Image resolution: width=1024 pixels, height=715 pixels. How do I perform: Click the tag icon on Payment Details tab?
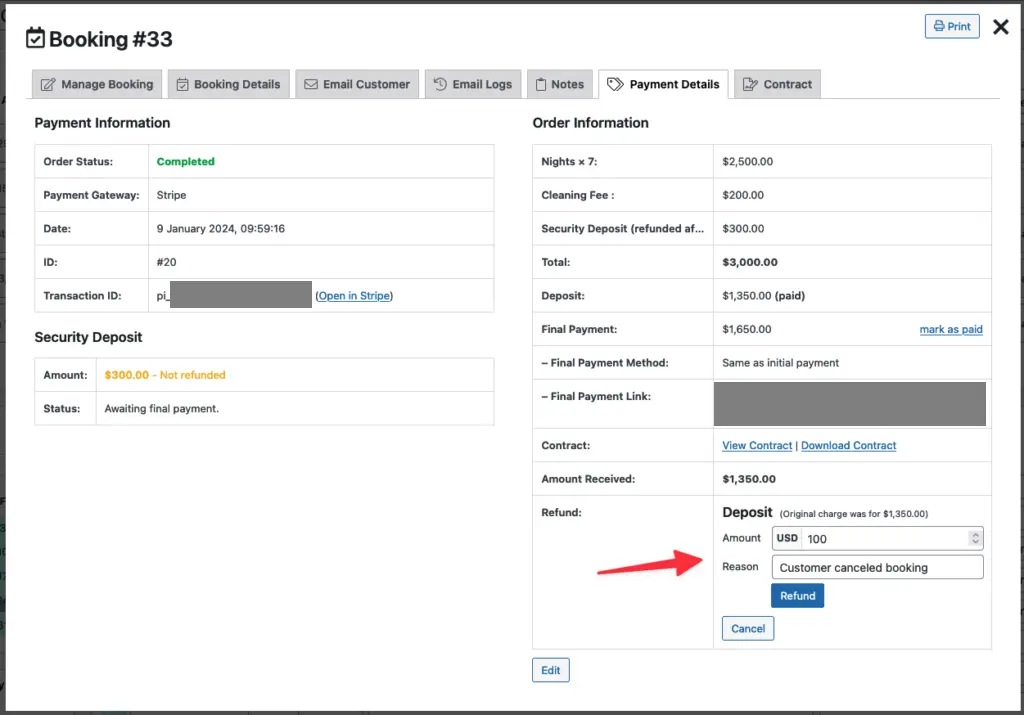tap(615, 85)
